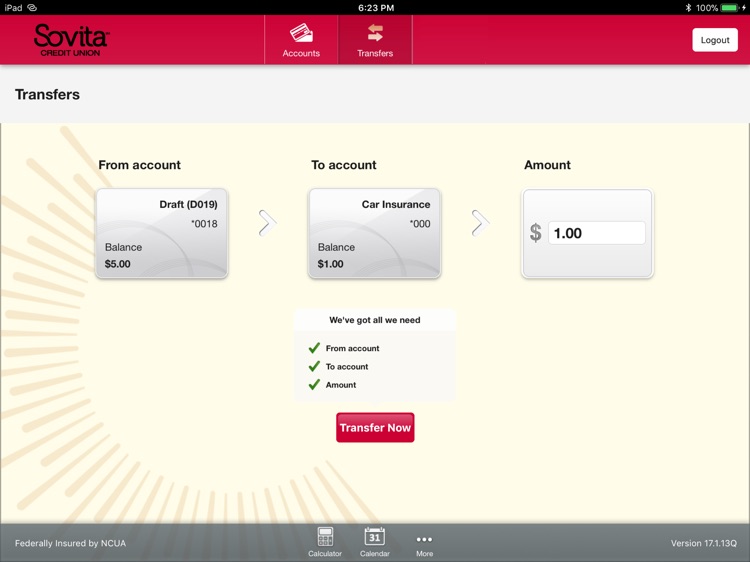
Task: Choose the Car Insurance account card
Action: click(375, 233)
